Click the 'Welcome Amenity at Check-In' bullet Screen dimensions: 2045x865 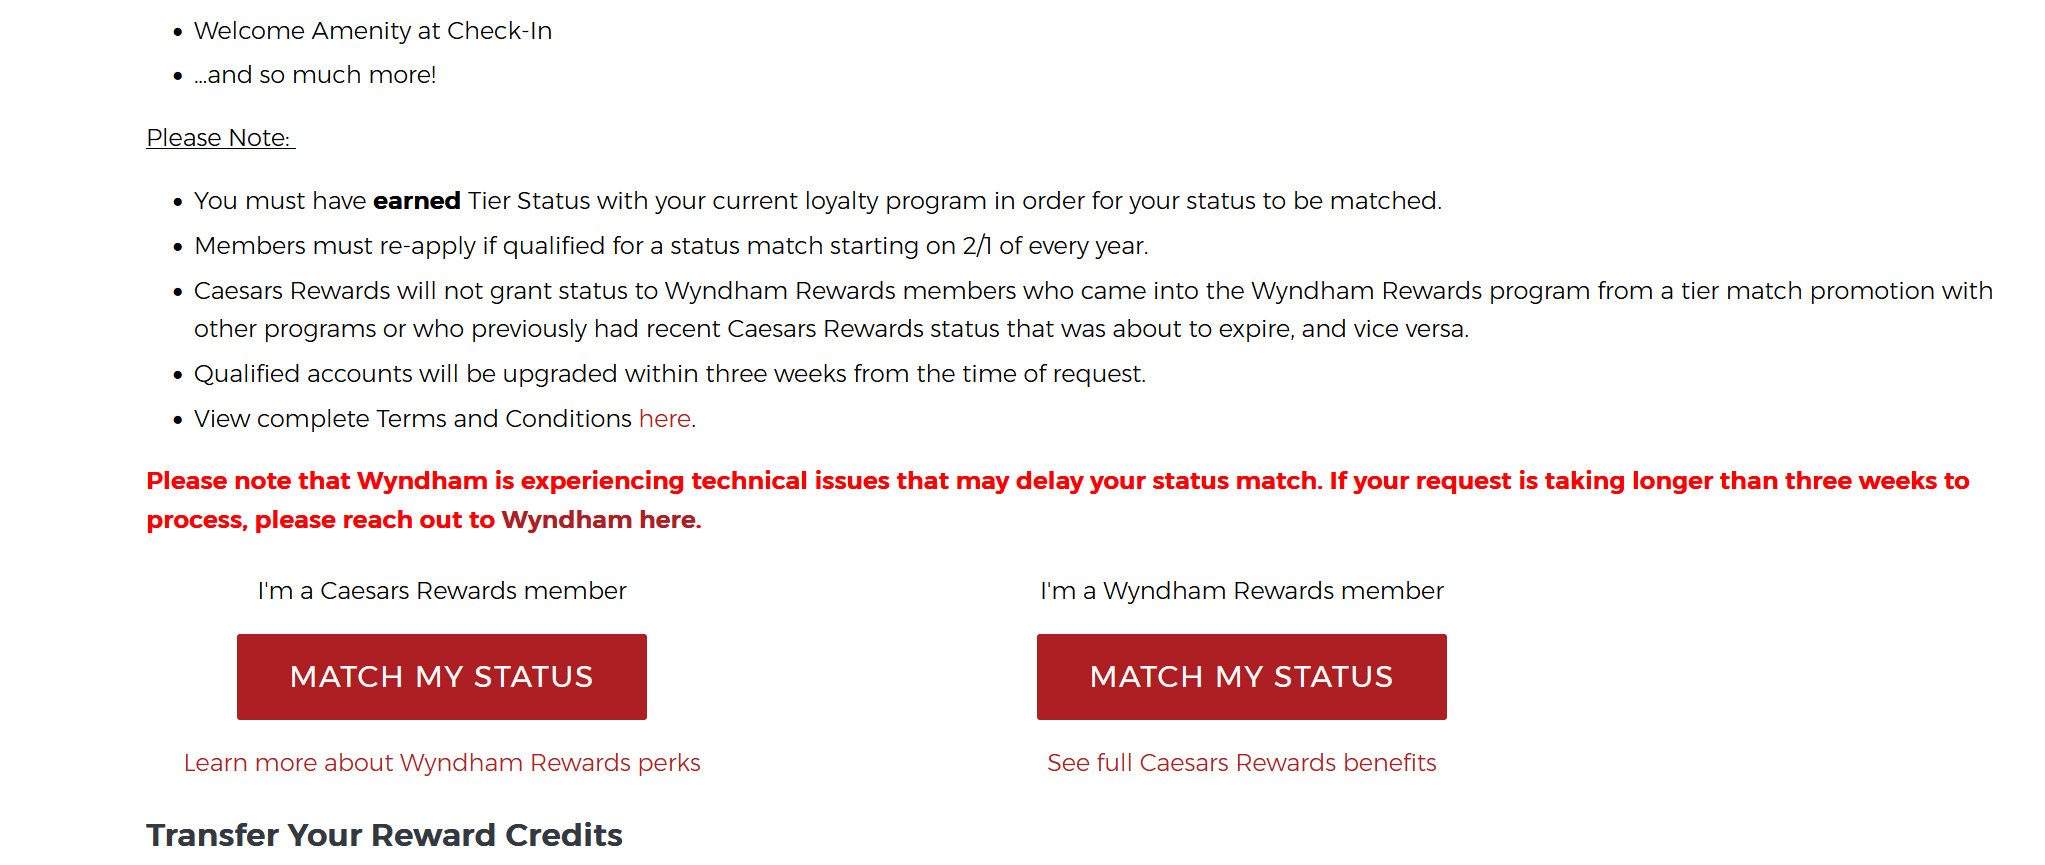pos(372,31)
